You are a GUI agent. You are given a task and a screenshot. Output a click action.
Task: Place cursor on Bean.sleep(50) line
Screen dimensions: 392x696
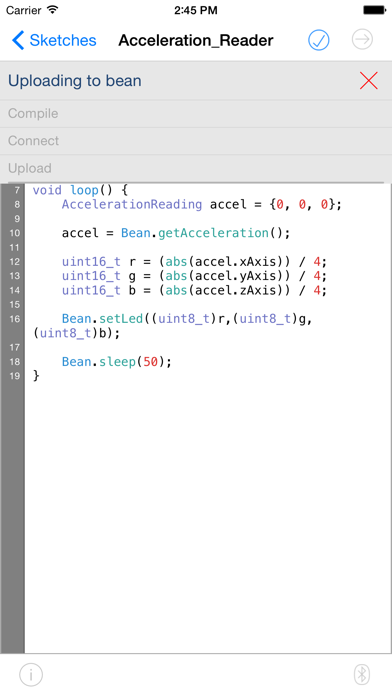[x=116, y=362]
